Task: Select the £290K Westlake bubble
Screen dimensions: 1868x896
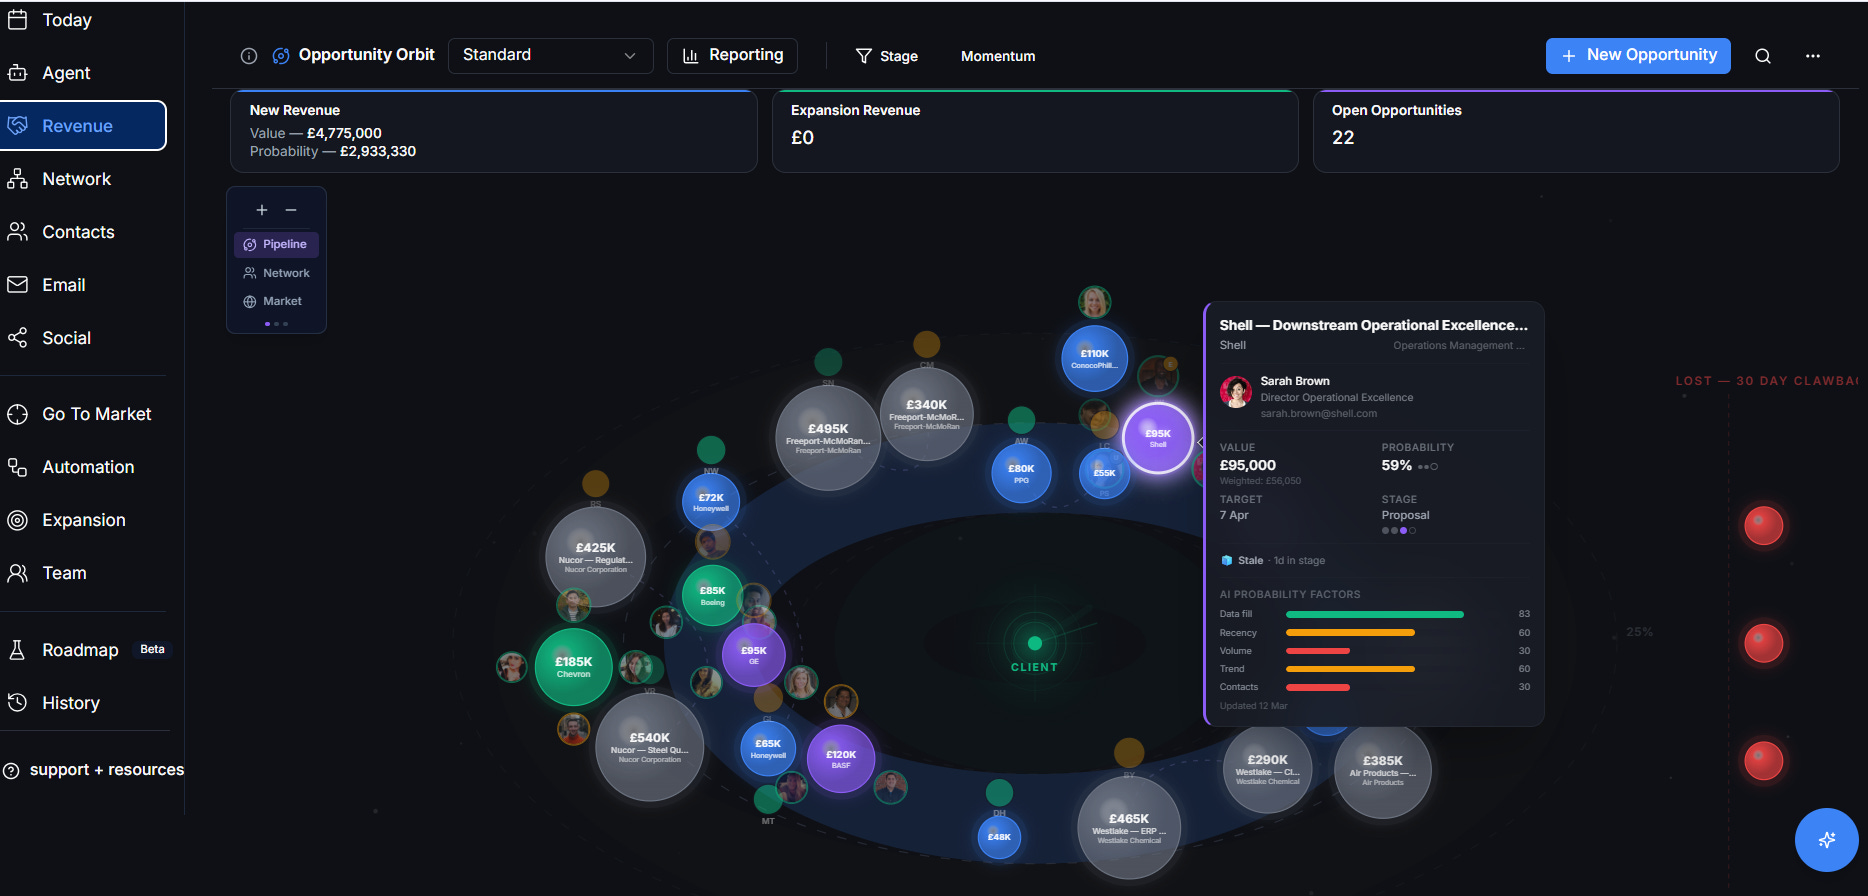Action: pos(1267,769)
